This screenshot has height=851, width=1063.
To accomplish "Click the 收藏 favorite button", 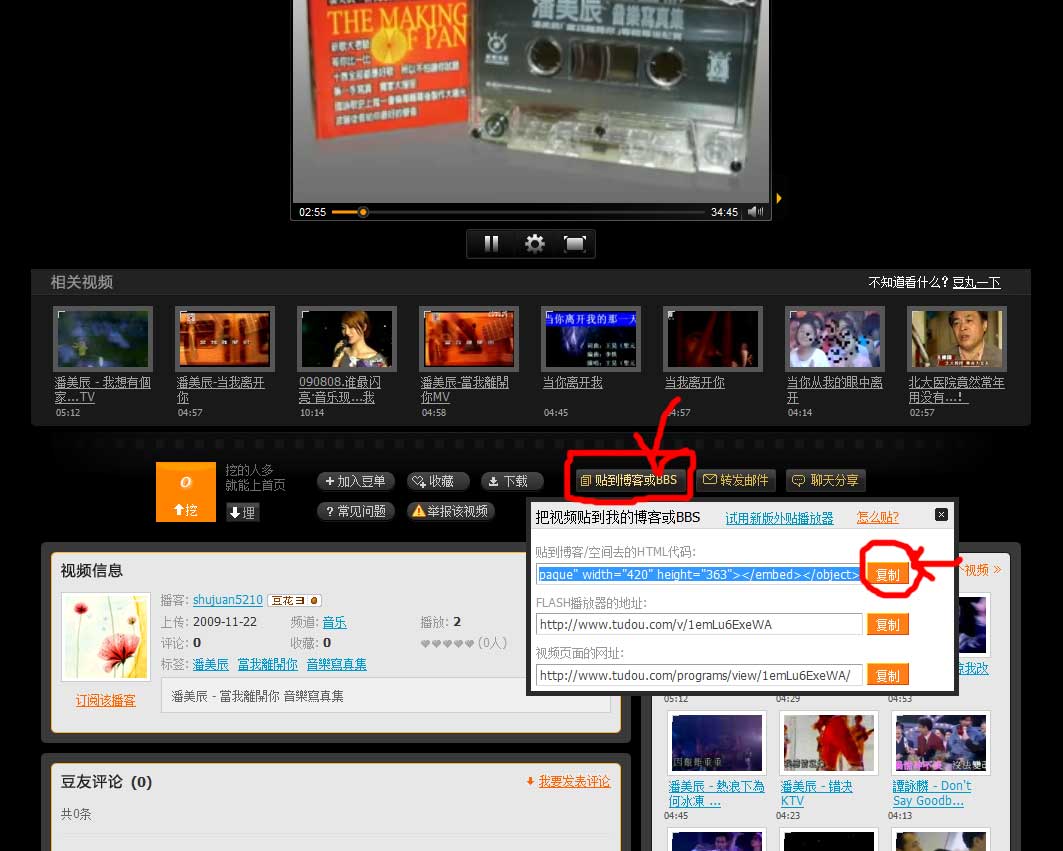I will point(437,481).
